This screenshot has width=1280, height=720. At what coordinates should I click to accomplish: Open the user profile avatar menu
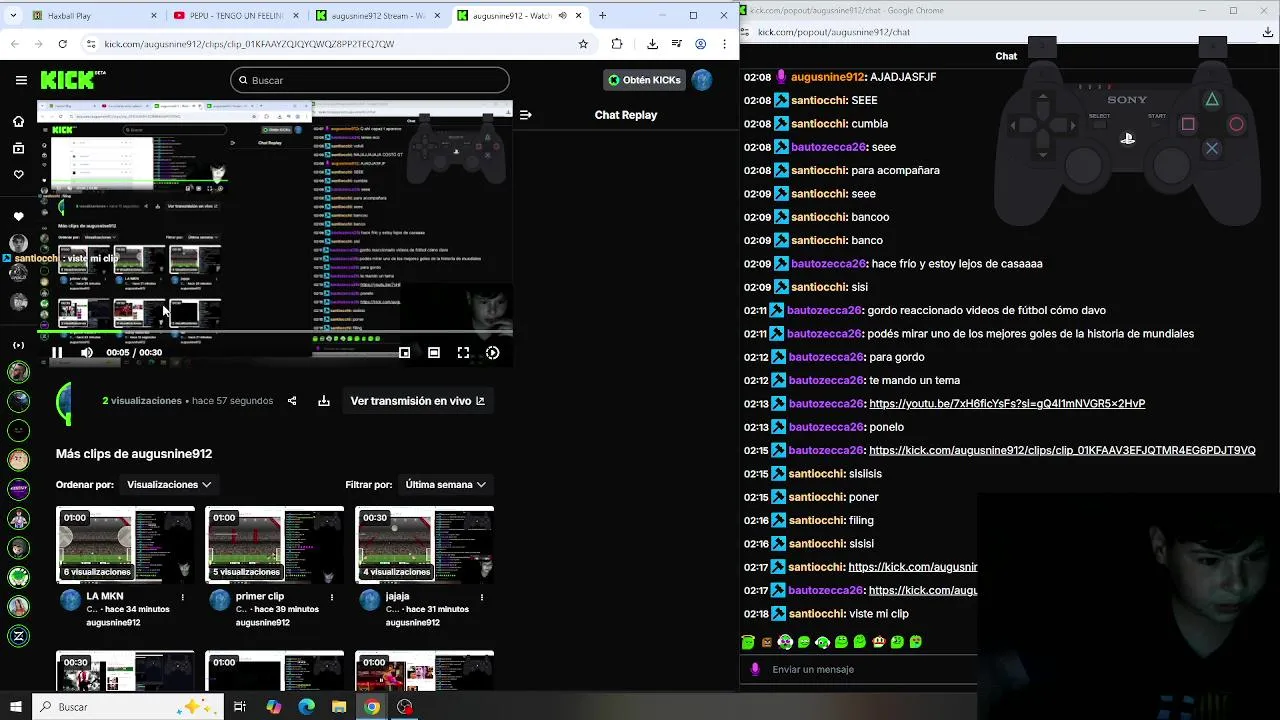click(702, 80)
